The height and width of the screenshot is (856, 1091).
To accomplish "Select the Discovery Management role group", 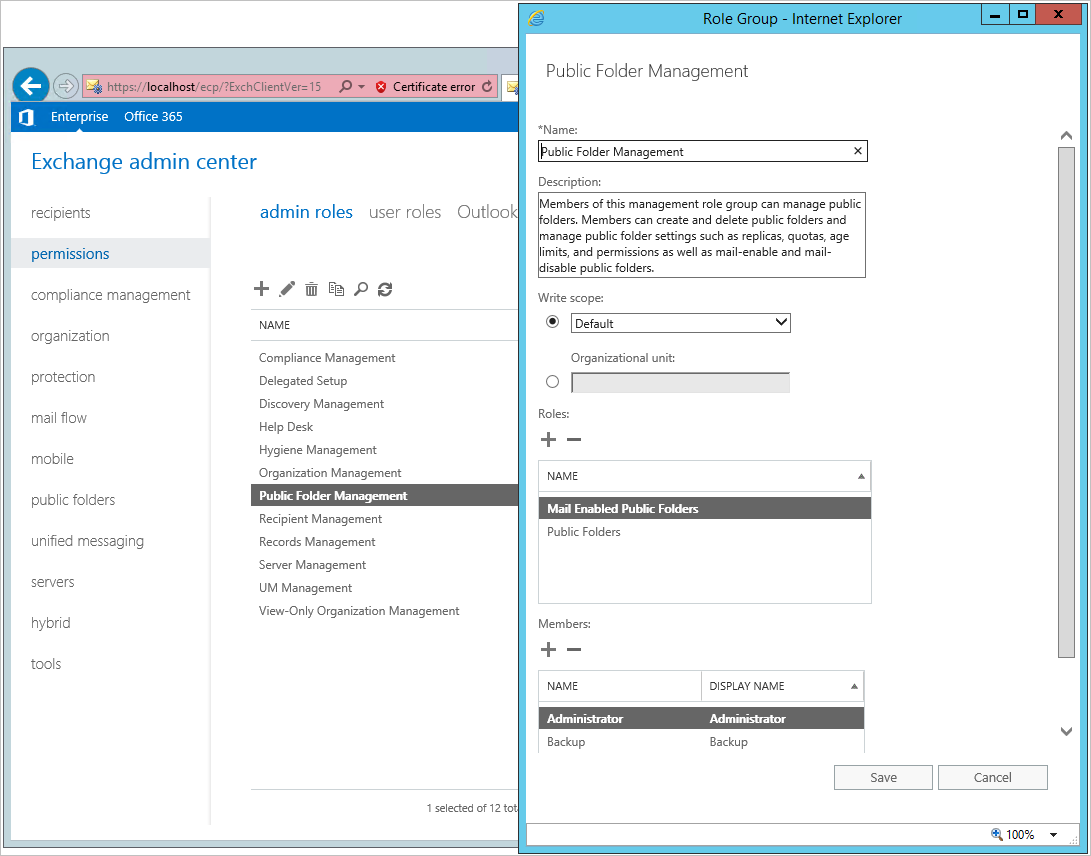I will (321, 404).
